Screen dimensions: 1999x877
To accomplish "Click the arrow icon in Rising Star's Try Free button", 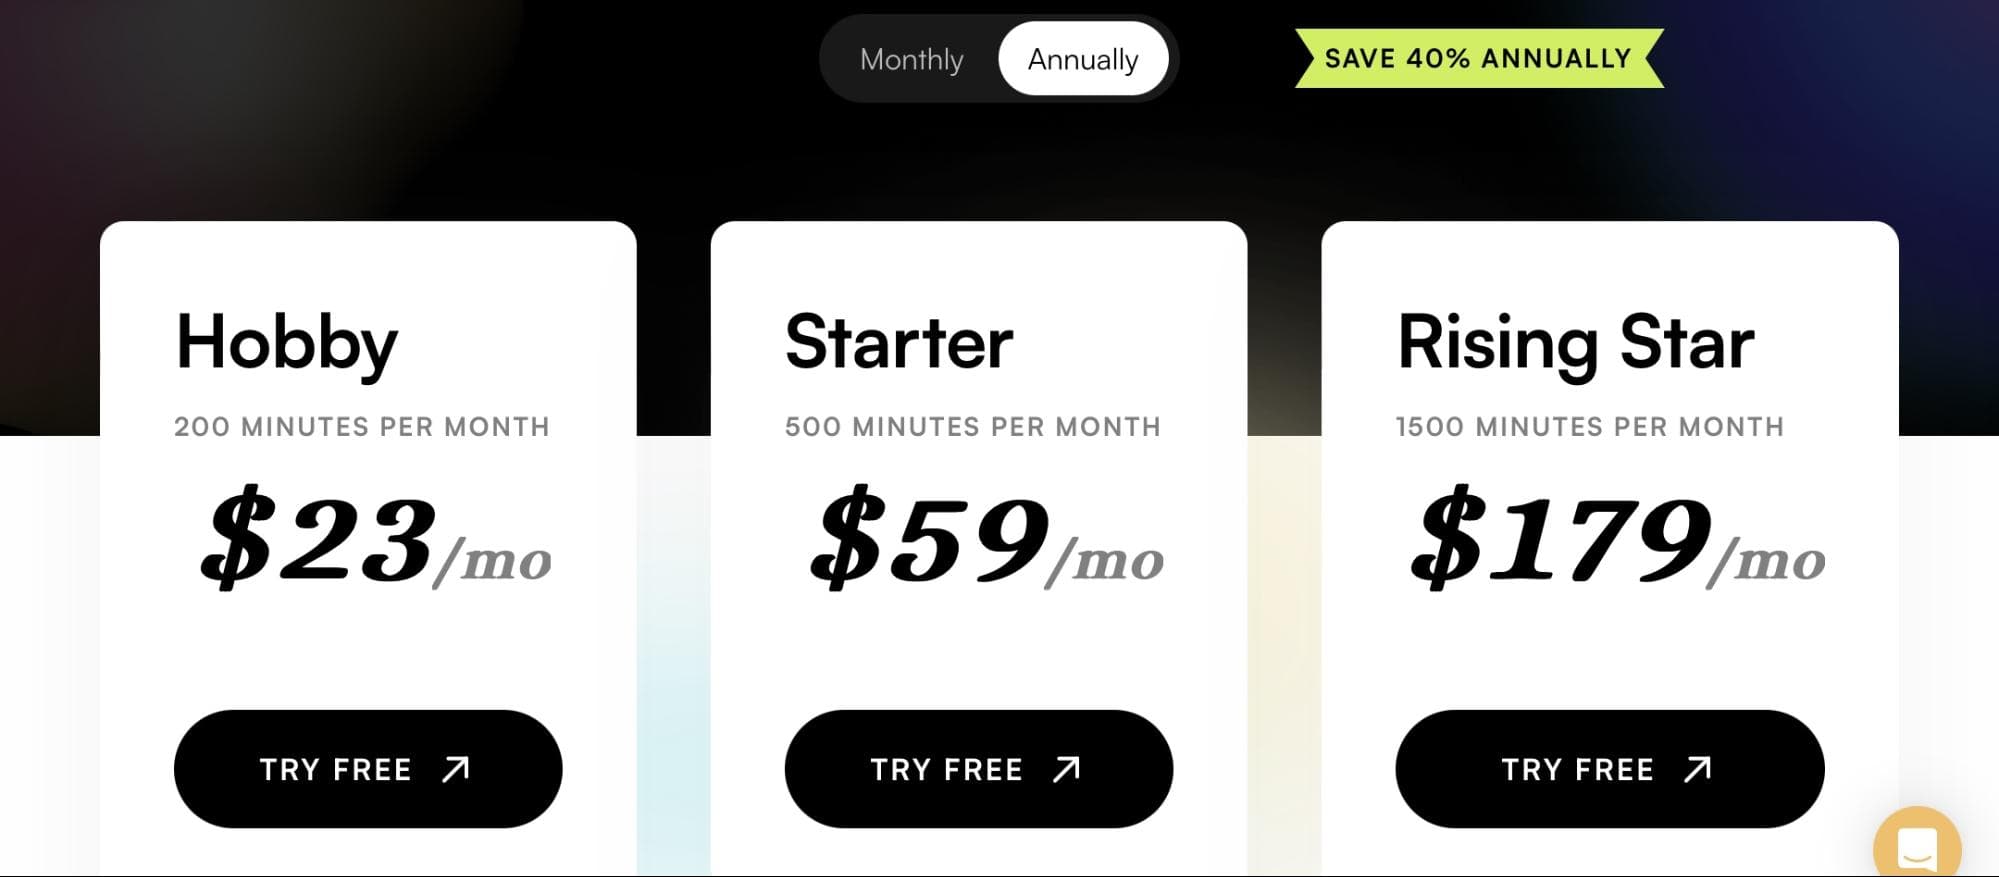I will (1698, 769).
